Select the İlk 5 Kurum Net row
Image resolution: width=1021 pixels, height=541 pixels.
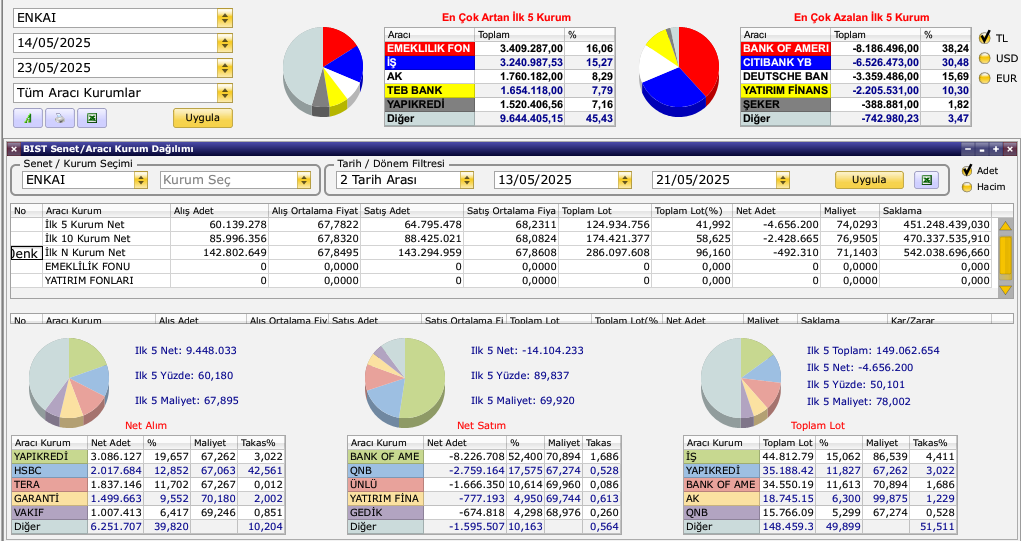coord(501,224)
